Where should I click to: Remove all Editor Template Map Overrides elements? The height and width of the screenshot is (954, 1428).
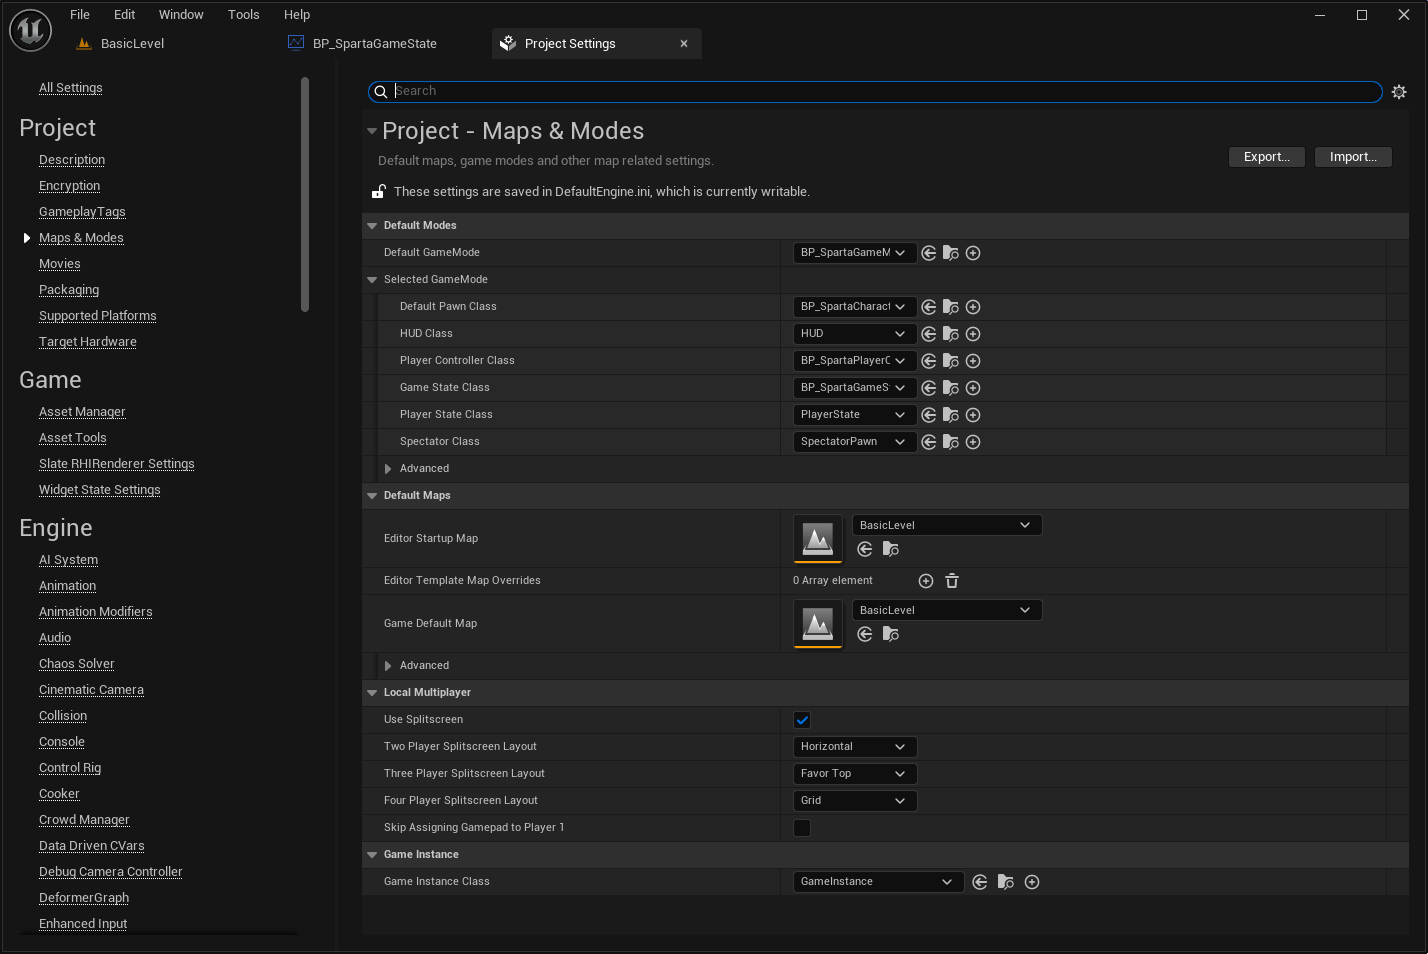click(x=952, y=581)
